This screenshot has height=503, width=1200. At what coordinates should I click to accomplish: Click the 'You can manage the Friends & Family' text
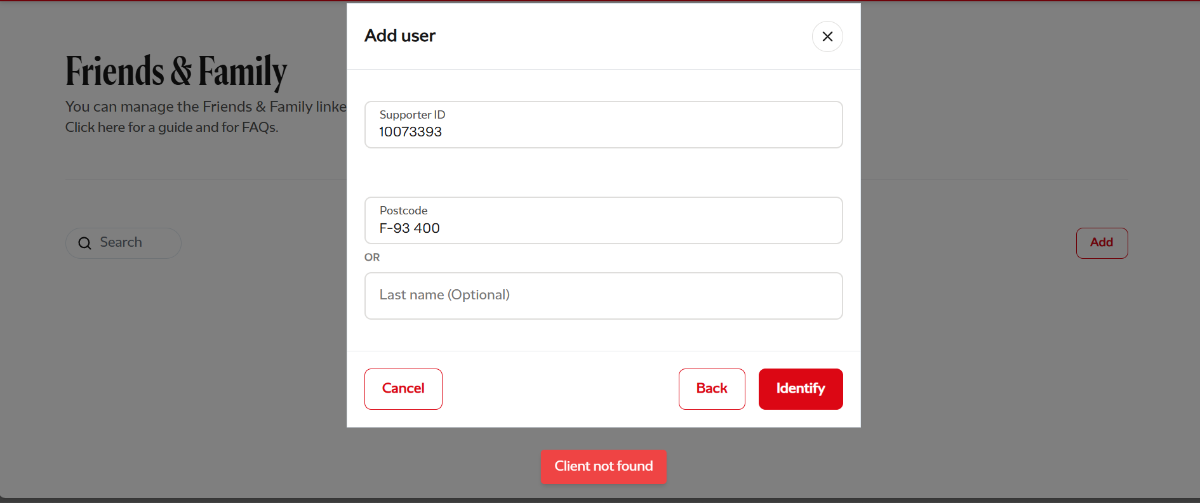tap(205, 106)
